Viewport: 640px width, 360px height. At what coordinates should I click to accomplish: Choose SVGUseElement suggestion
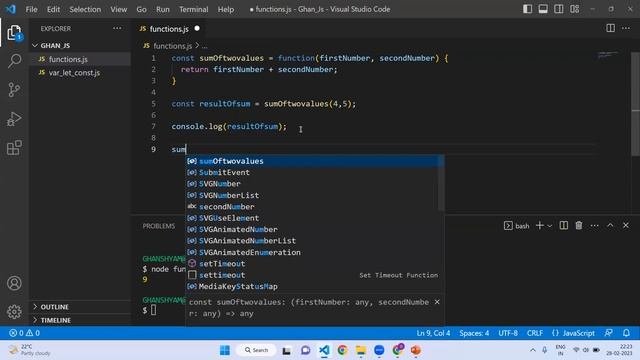click(315, 218)
